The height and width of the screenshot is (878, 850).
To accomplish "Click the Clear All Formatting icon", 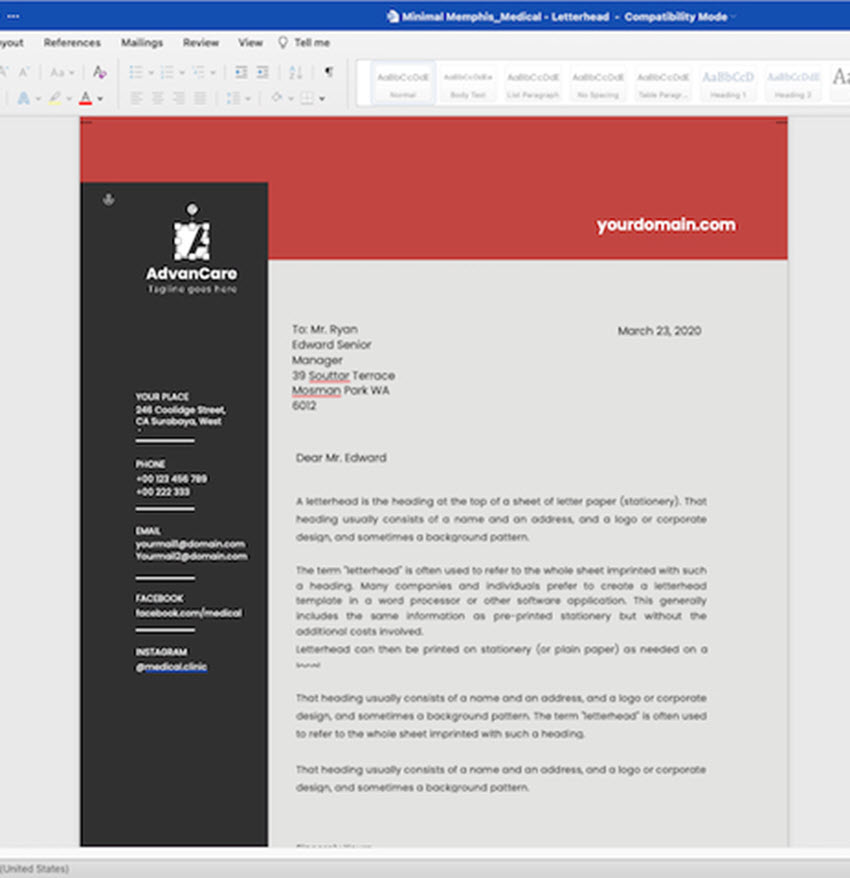I will click(100, 72).
